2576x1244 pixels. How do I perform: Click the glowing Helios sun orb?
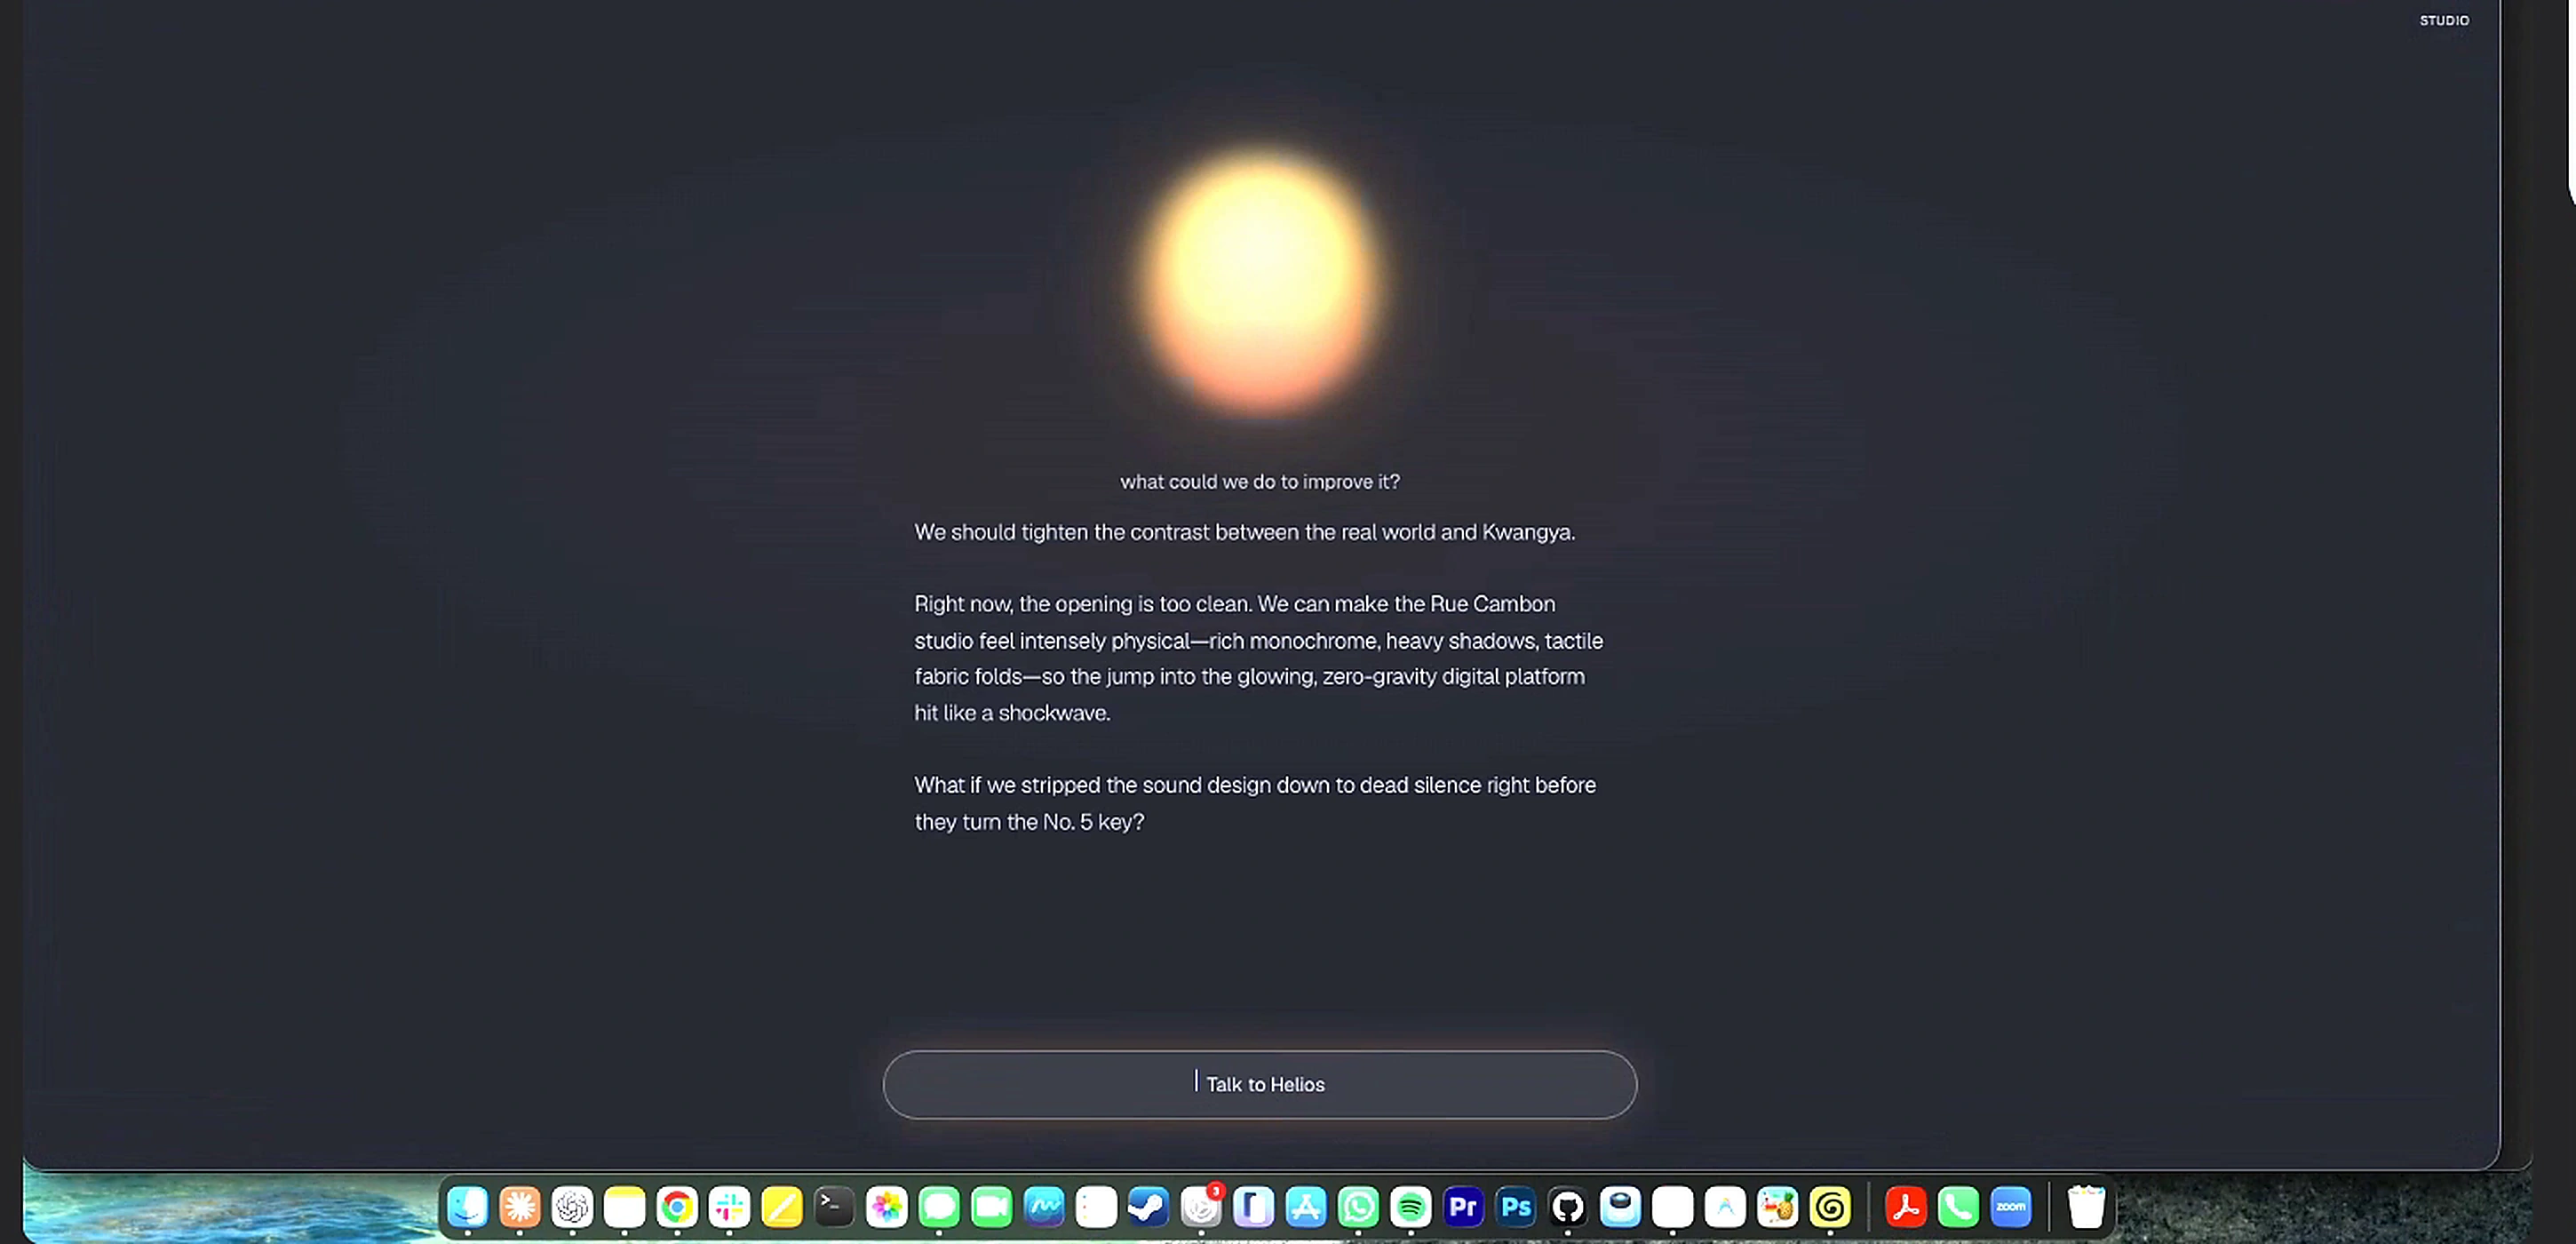(1260, 281)
